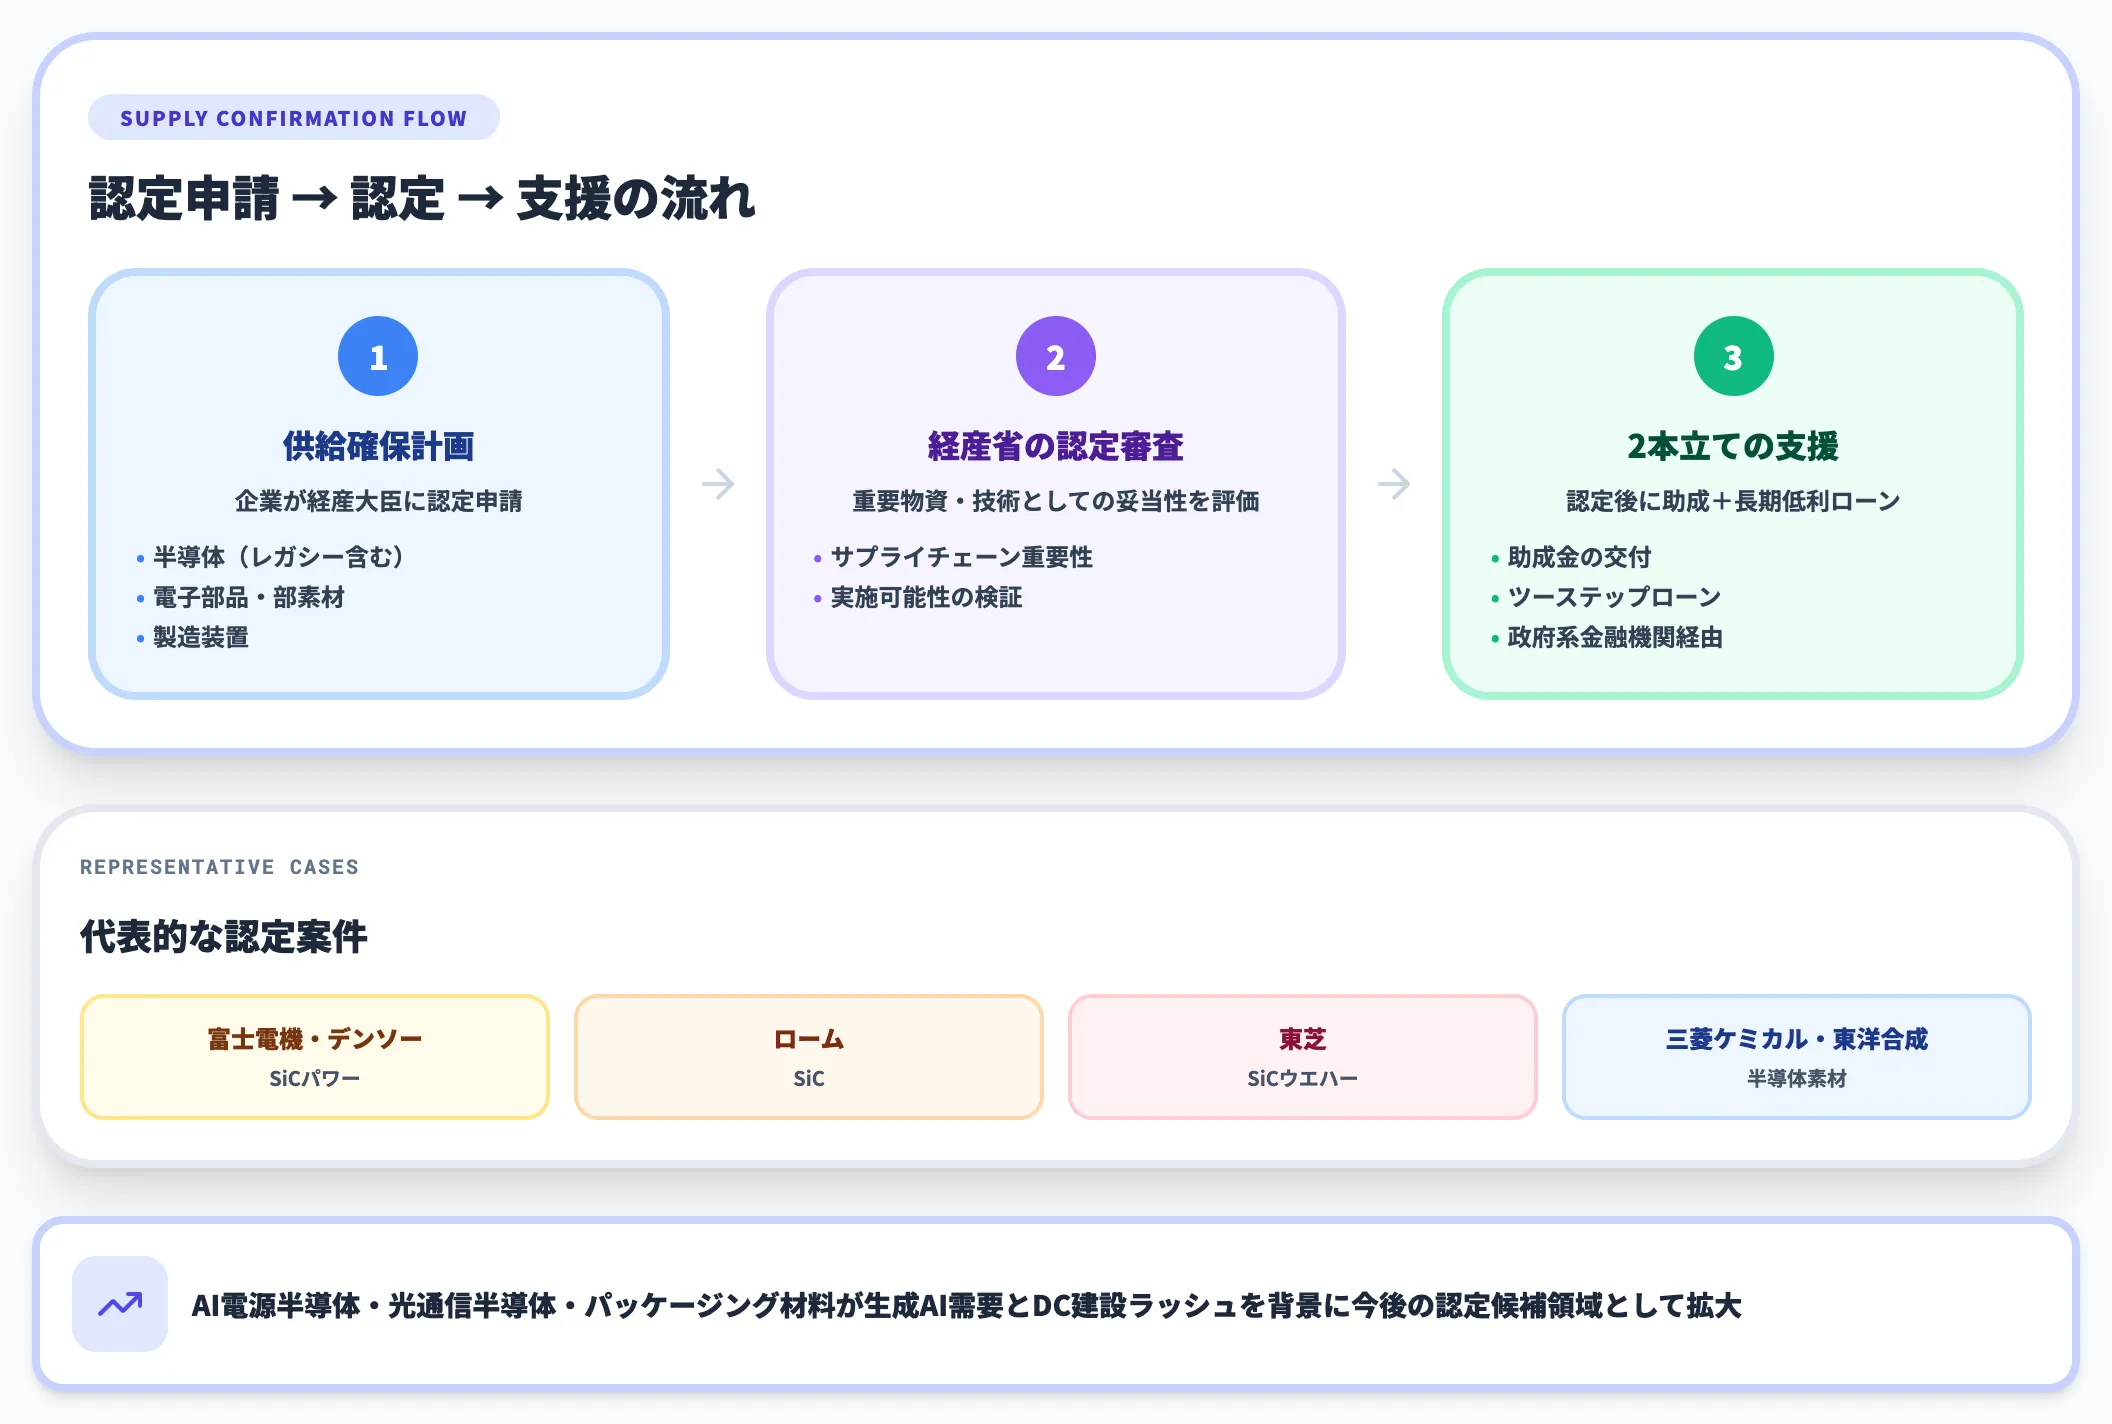Click the trending-up arrow icon

tap(120, 1304)
